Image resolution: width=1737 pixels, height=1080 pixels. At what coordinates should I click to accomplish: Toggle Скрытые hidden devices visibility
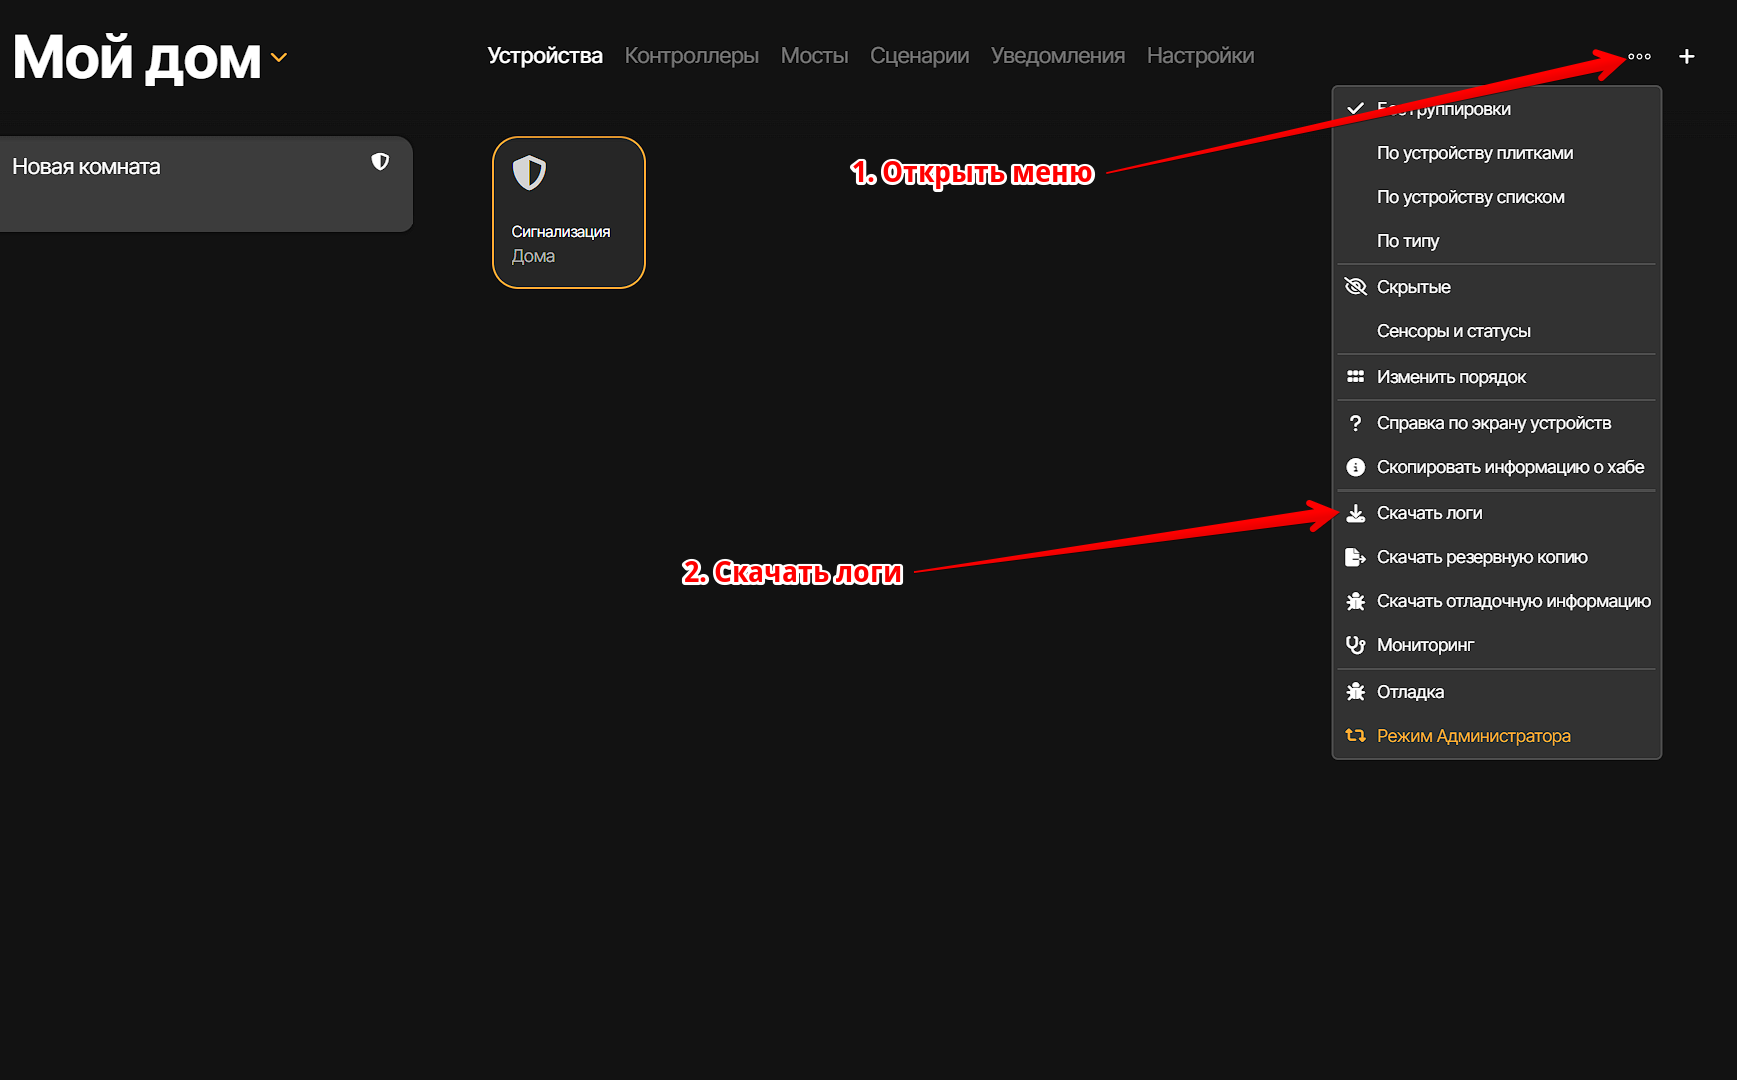(x=1413, y=287)
